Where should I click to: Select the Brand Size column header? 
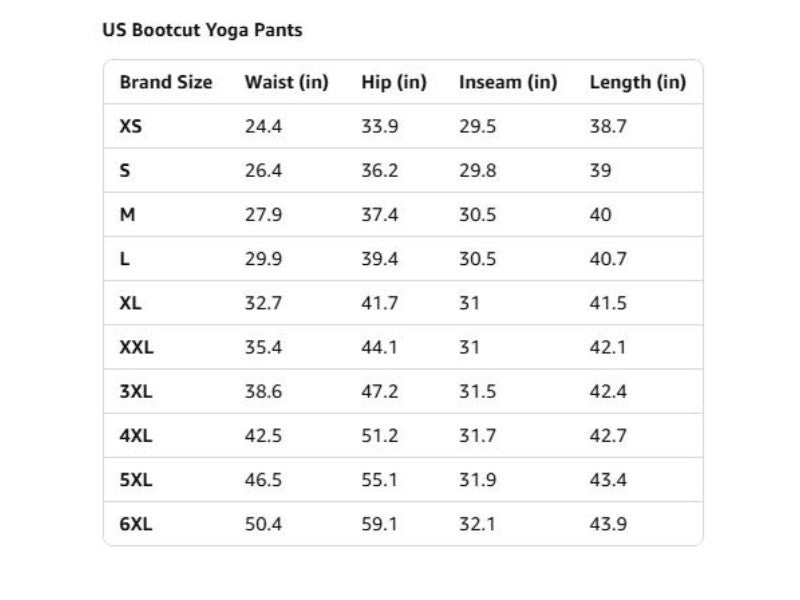tap(166, 82)
